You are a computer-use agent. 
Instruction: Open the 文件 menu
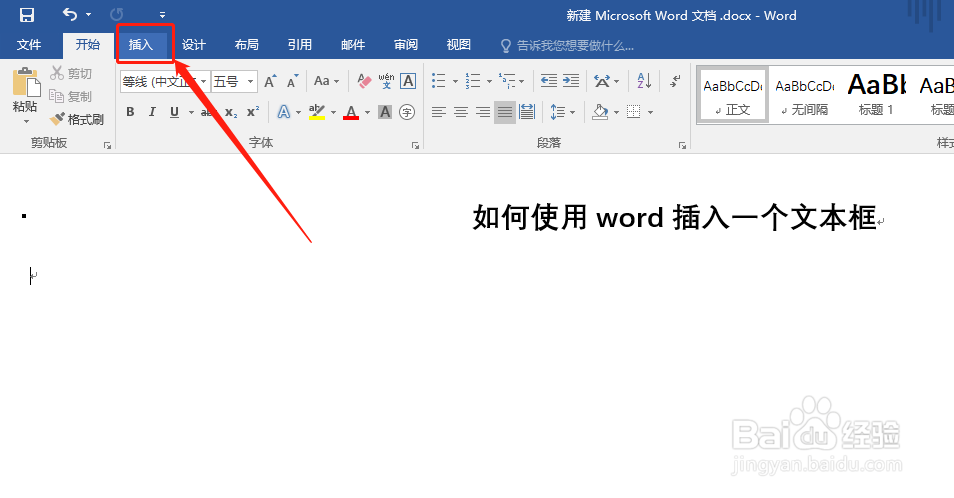29,45
